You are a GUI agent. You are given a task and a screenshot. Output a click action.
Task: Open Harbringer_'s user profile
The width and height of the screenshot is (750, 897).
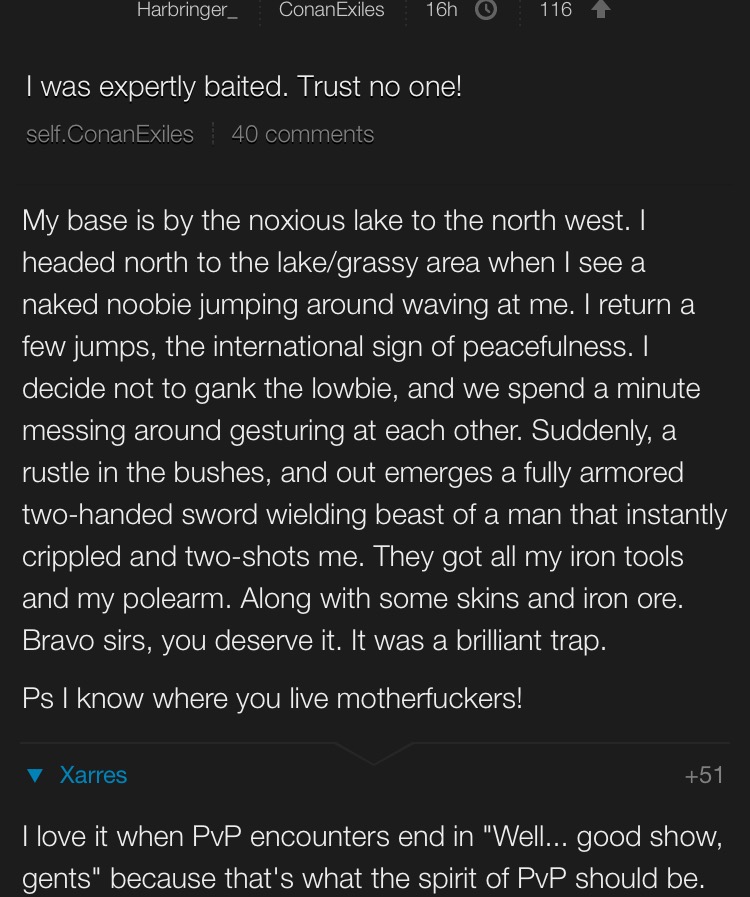pyautogui.click(x=187, y=10)
